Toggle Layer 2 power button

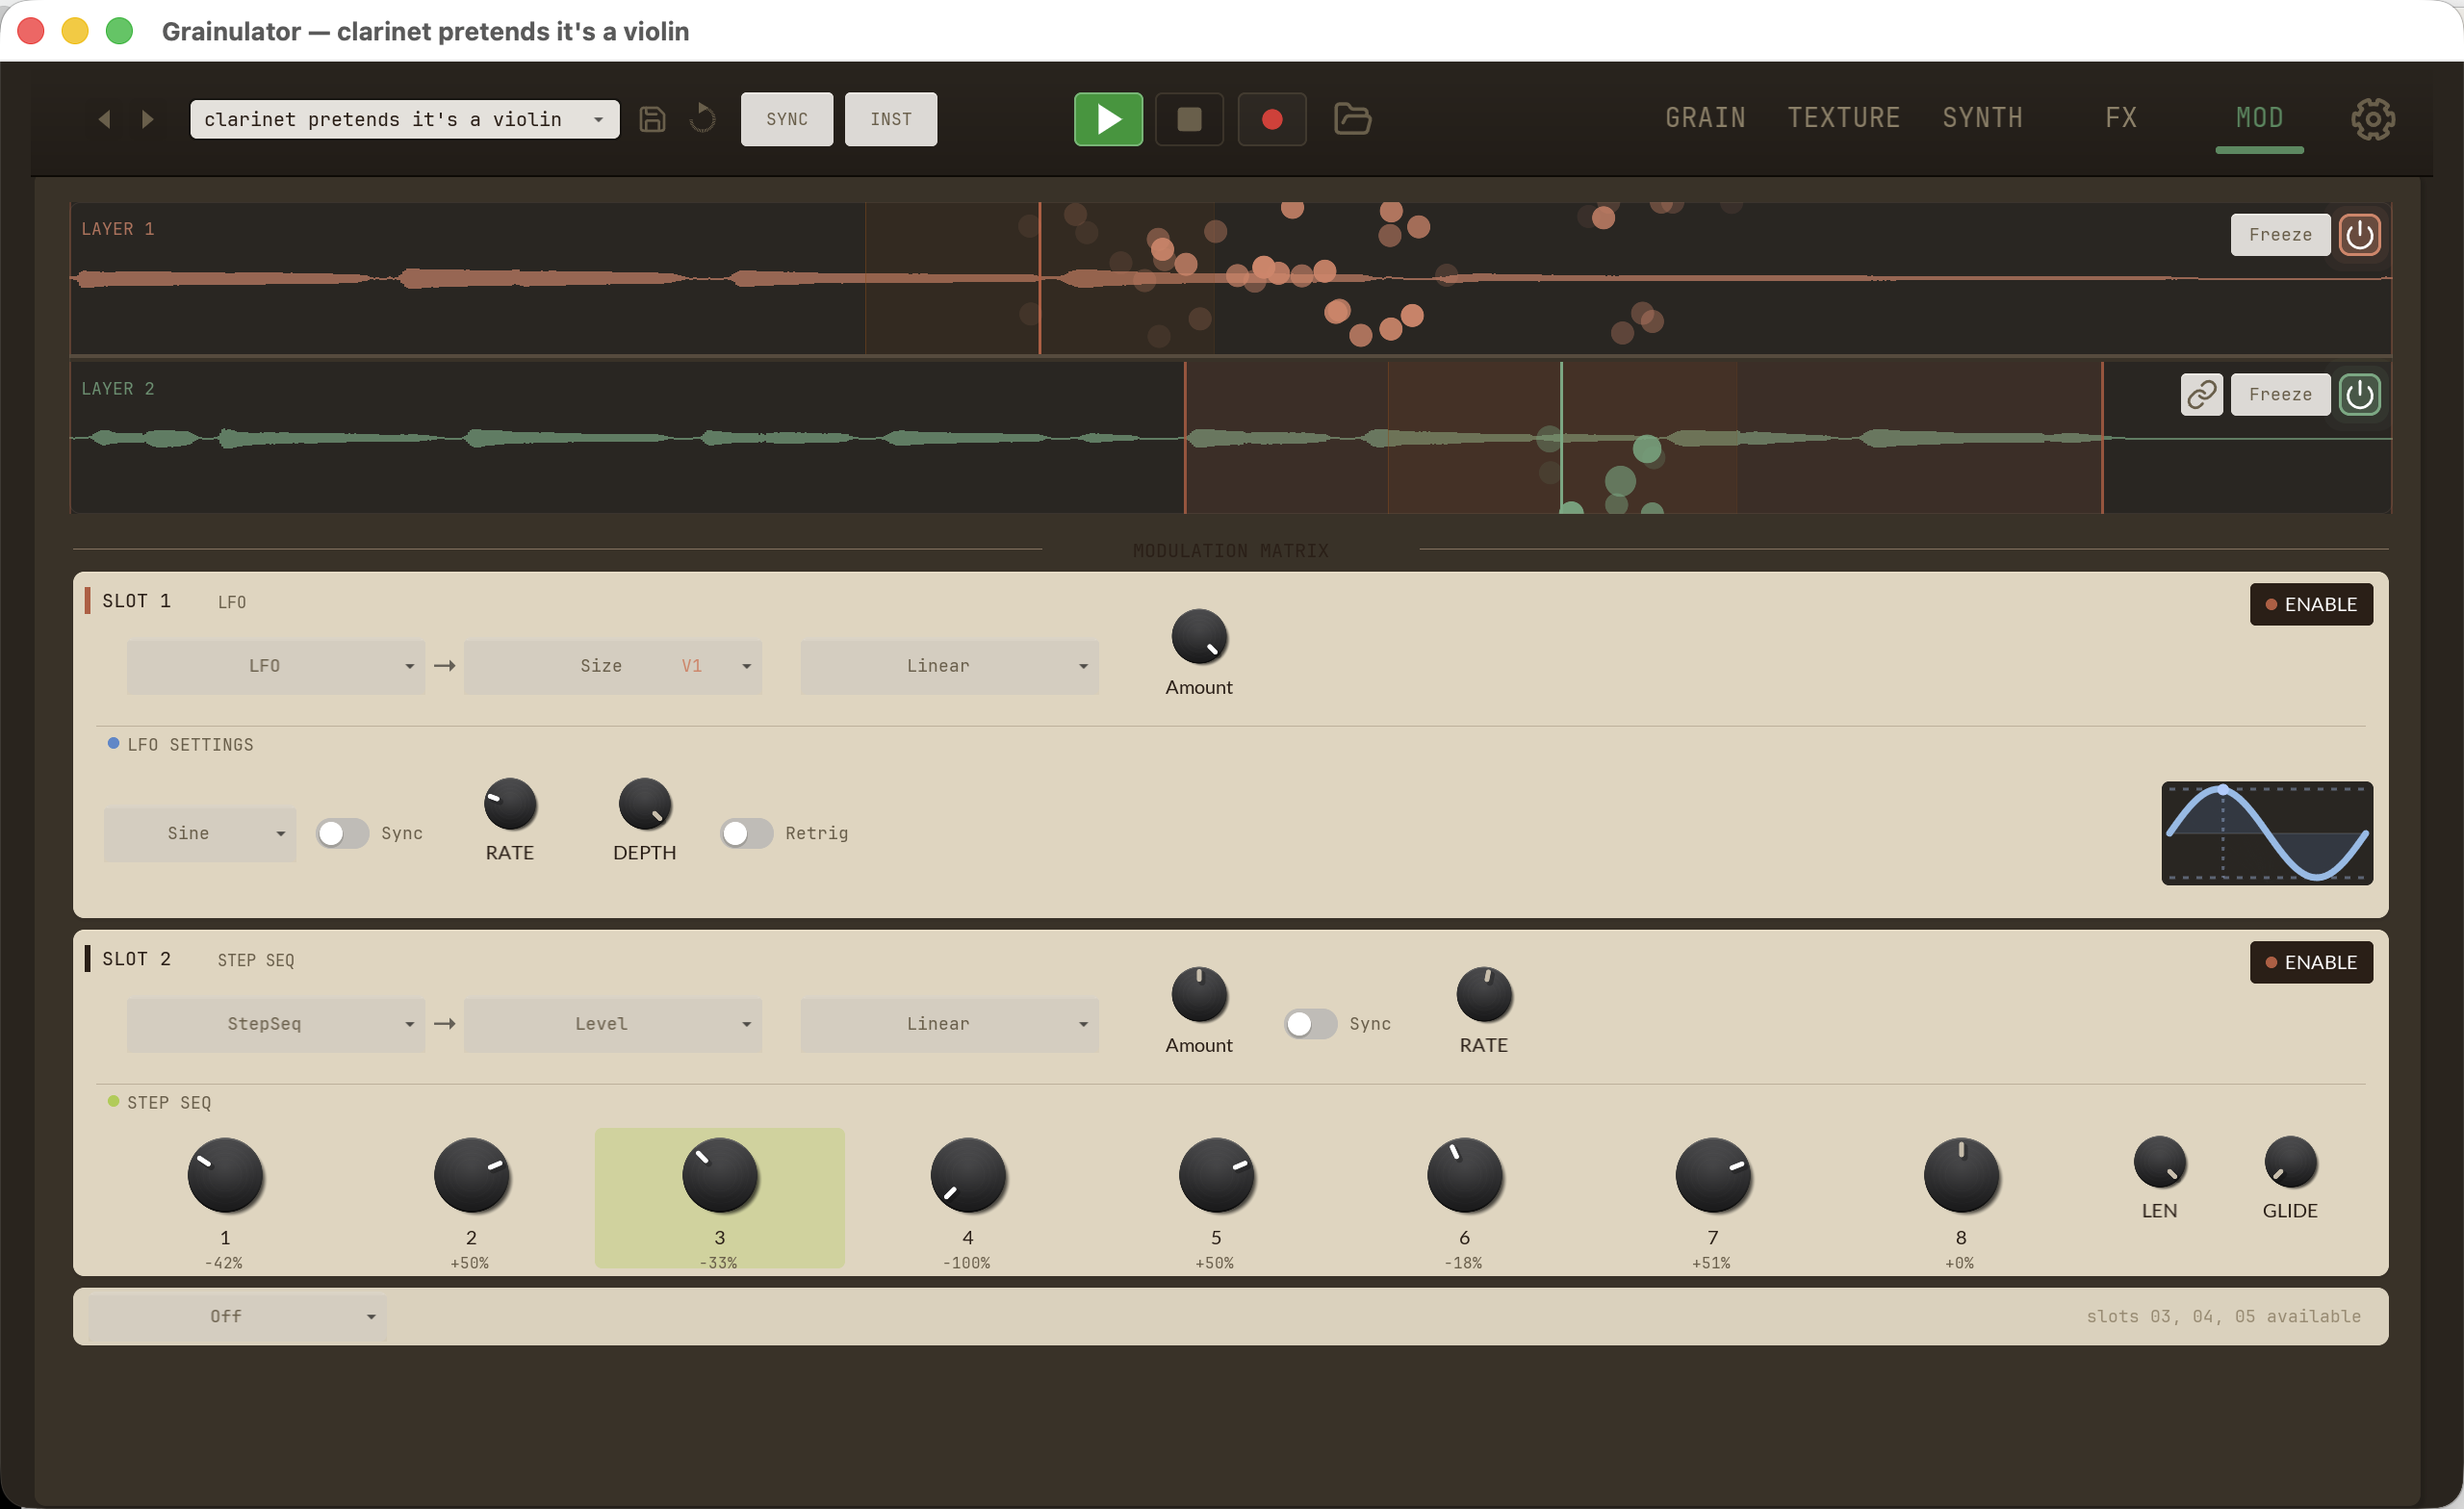click(x=2359, y=394)
